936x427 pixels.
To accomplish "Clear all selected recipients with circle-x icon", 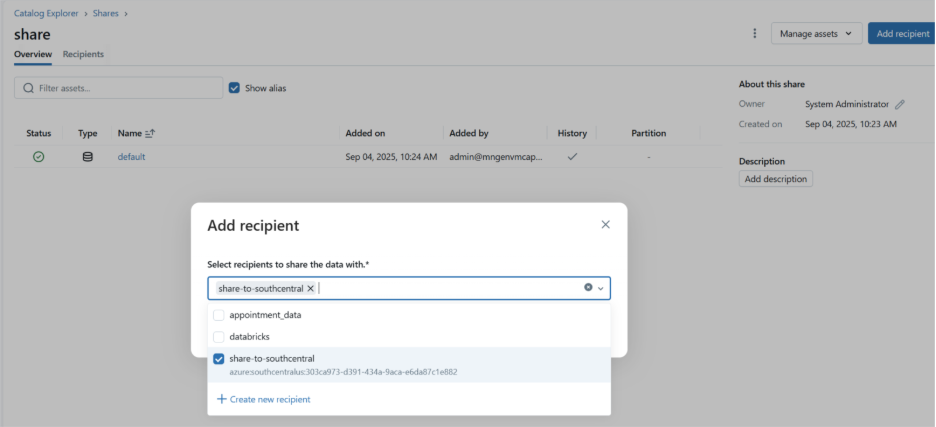I will 588,288.
